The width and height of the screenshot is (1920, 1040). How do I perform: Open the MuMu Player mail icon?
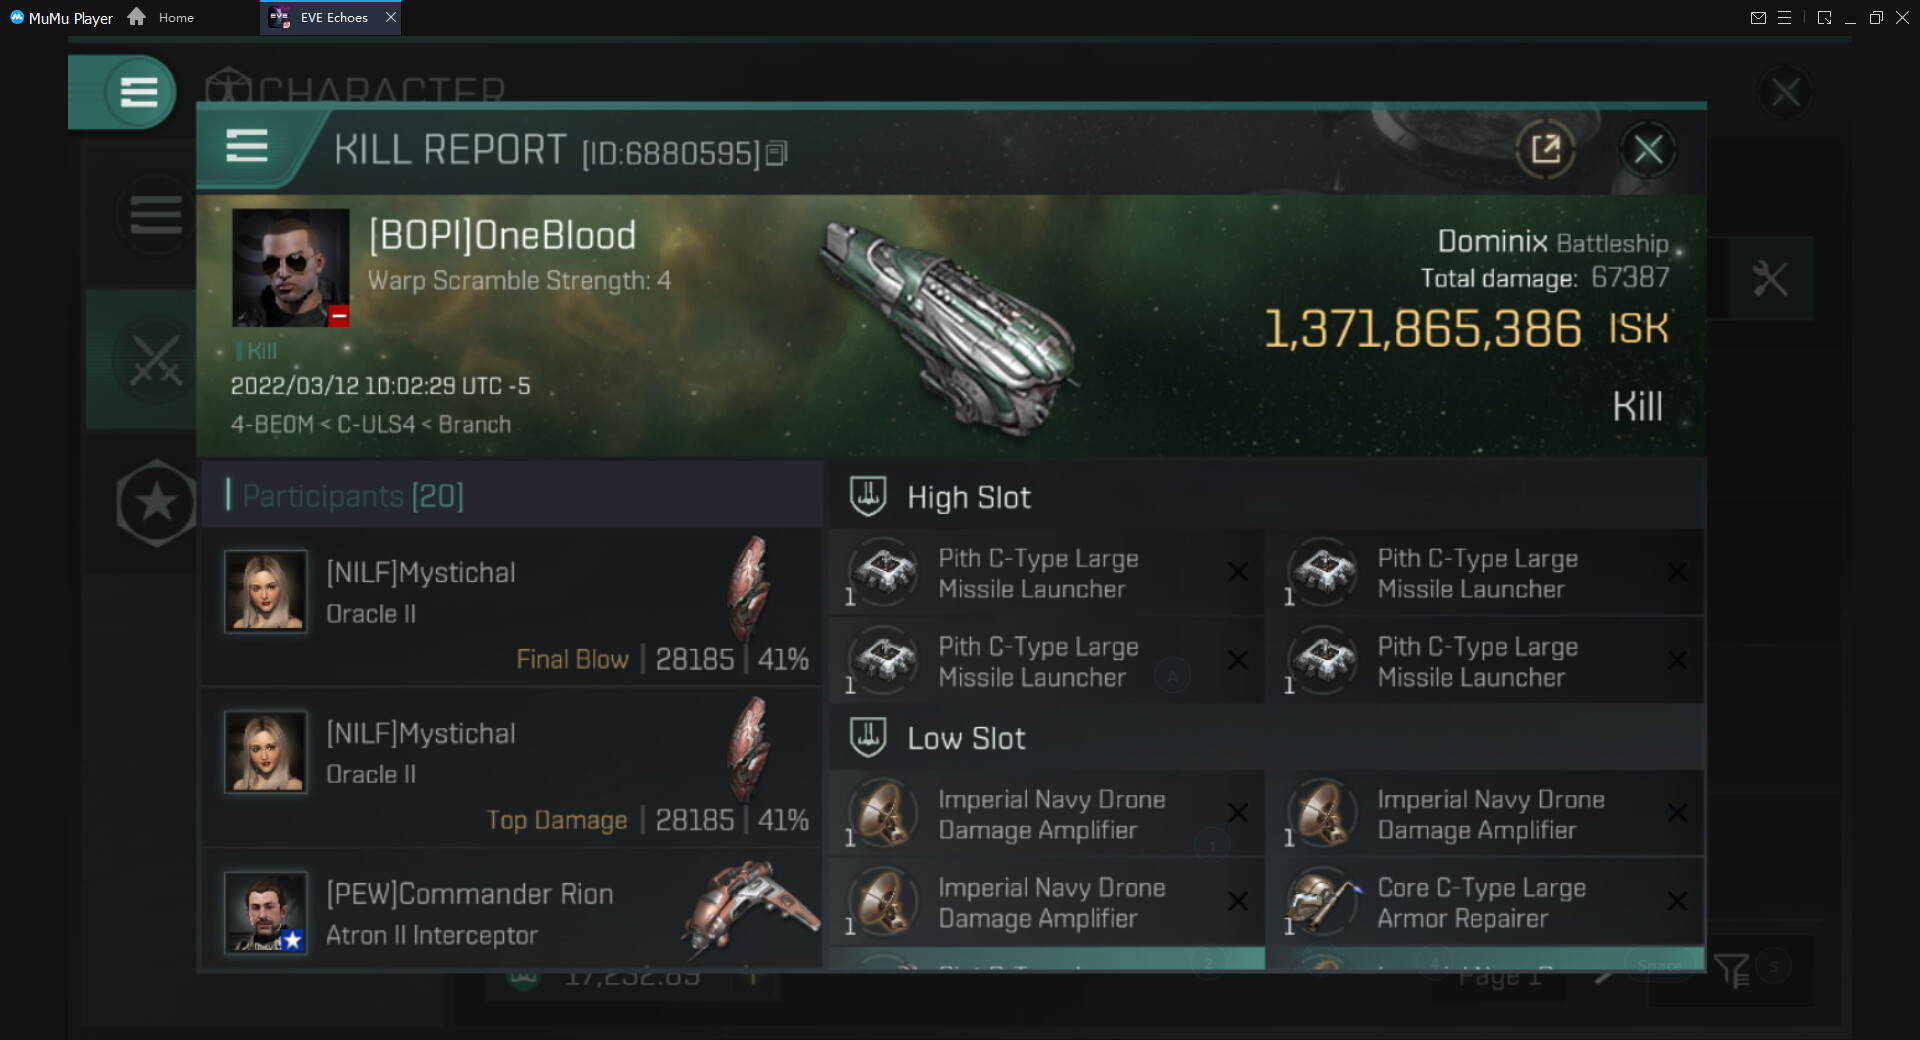[1757, 18]
